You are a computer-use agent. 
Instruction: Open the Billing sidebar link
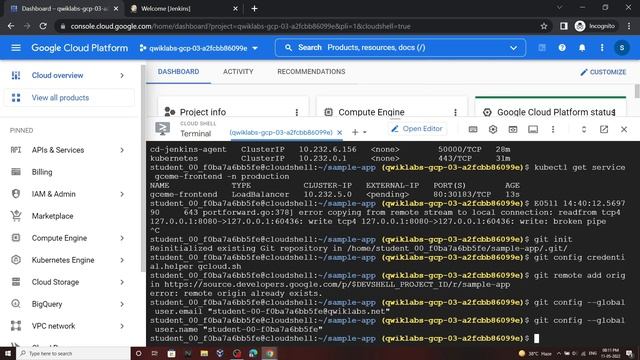pos(42,172)
